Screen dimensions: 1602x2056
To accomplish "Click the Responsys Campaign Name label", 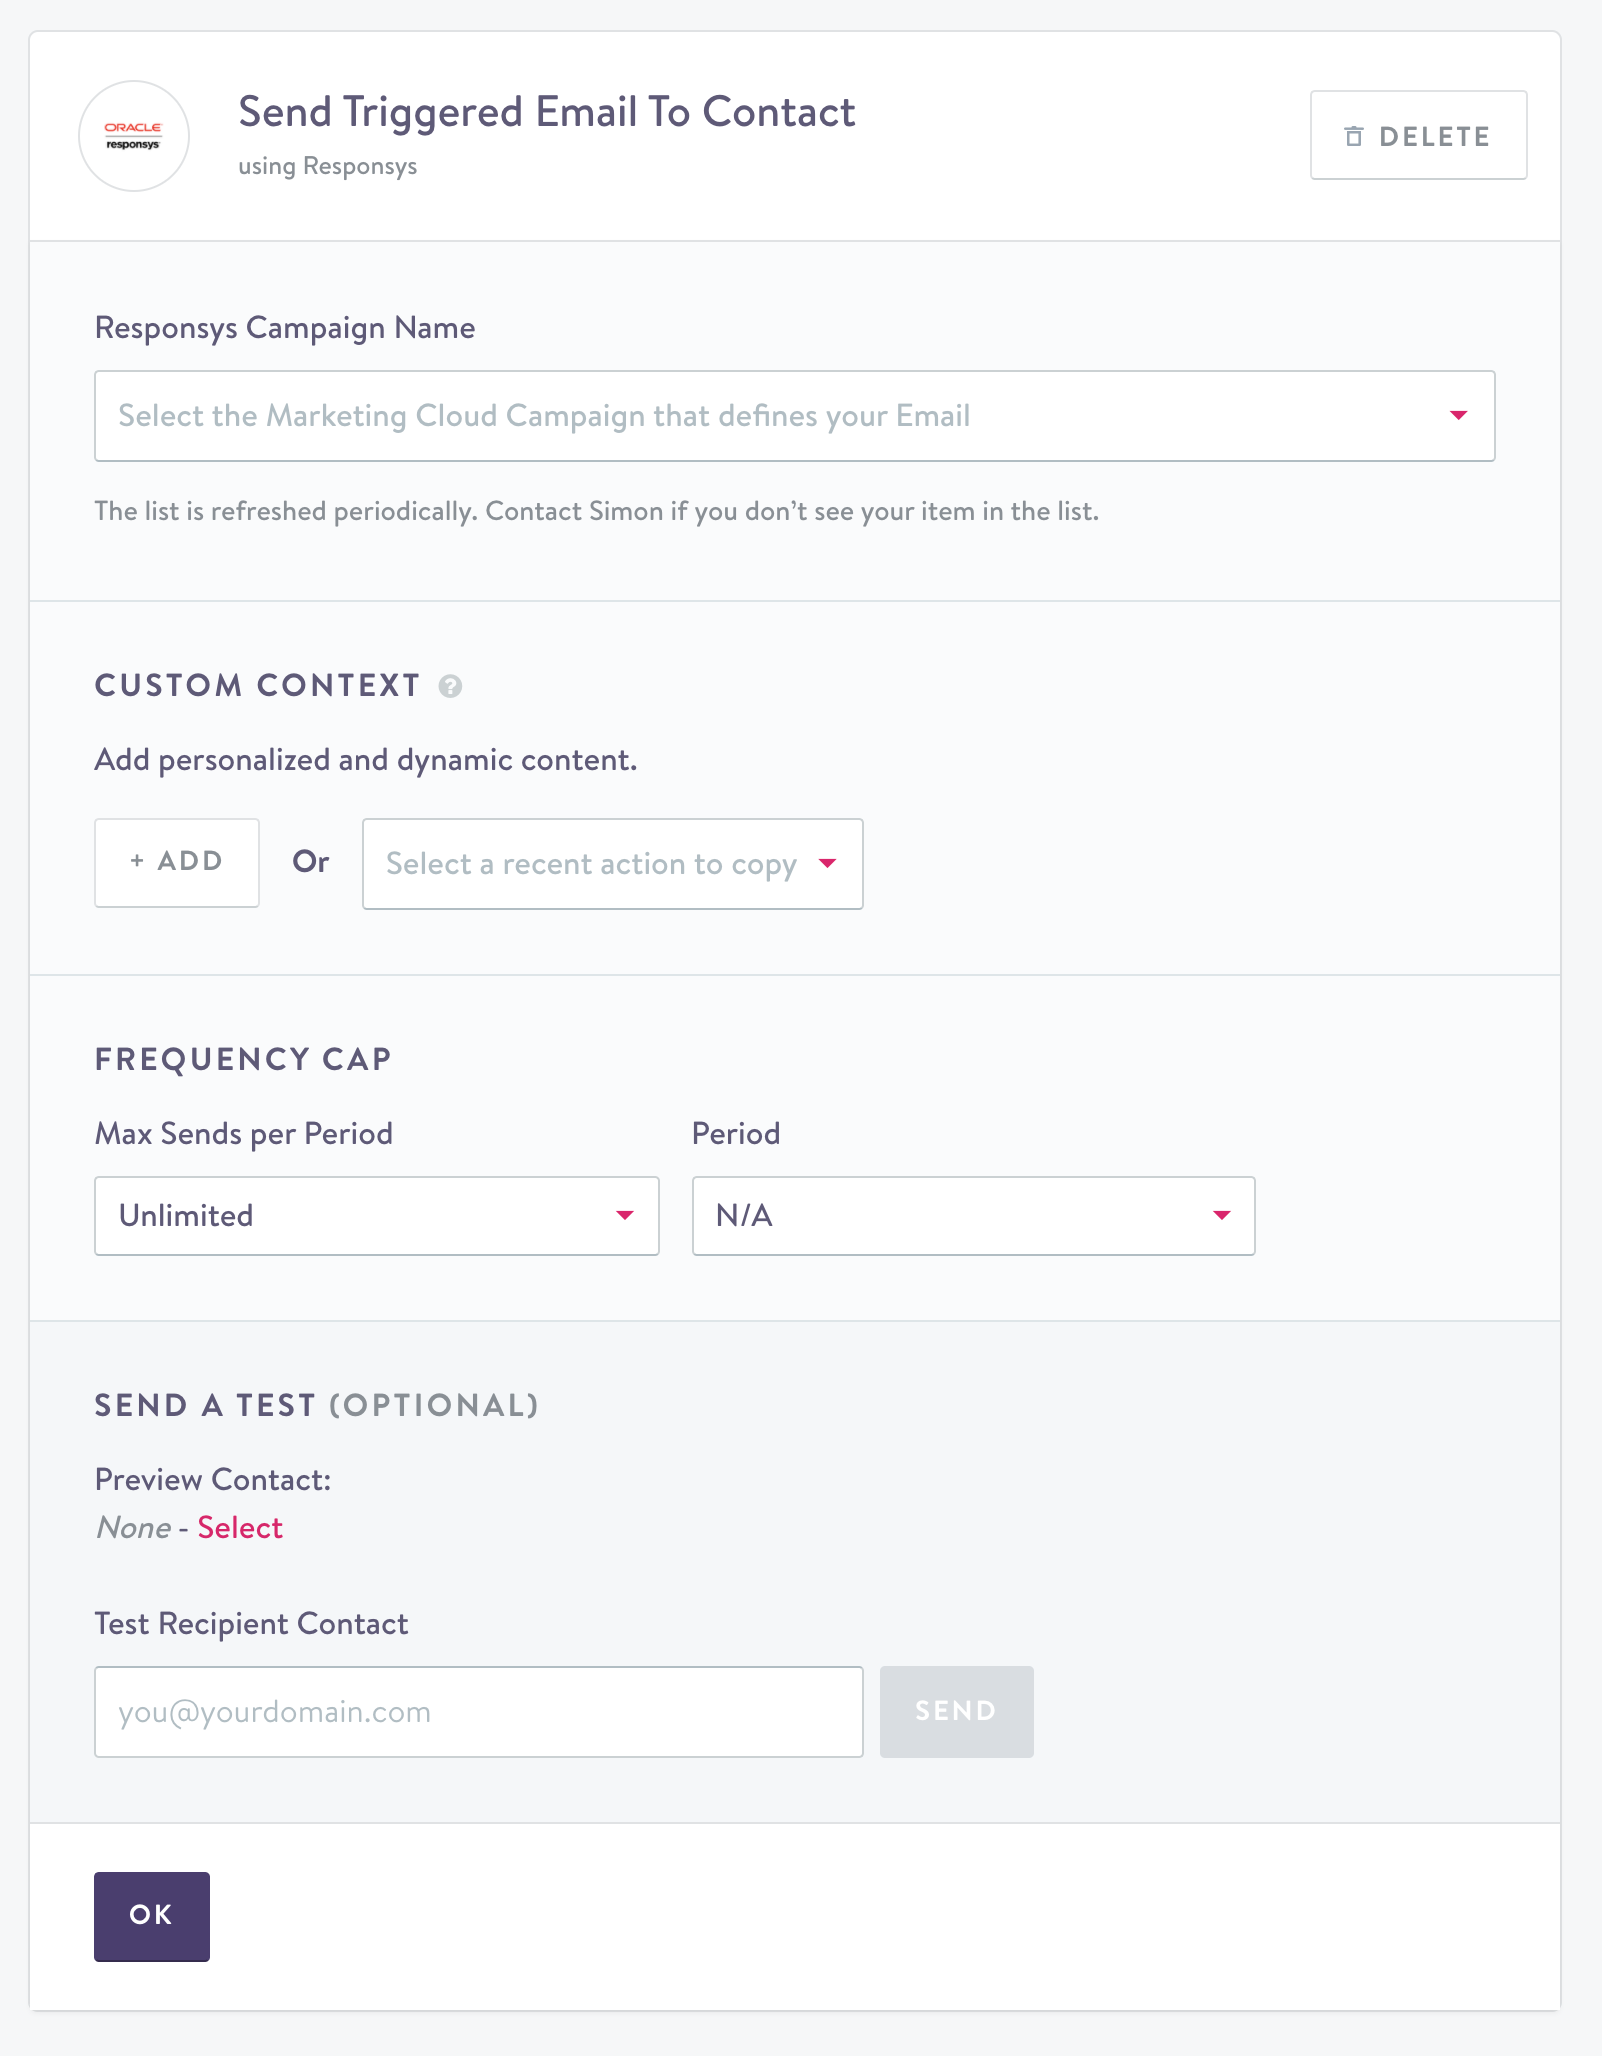I will (x=285, y=328).
